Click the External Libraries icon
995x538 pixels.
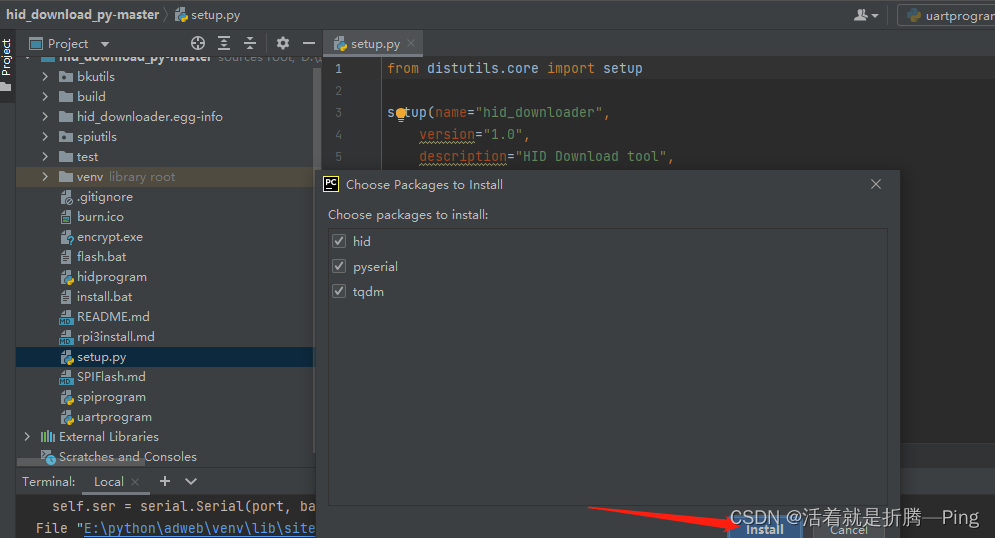click(x=48, y=436)
